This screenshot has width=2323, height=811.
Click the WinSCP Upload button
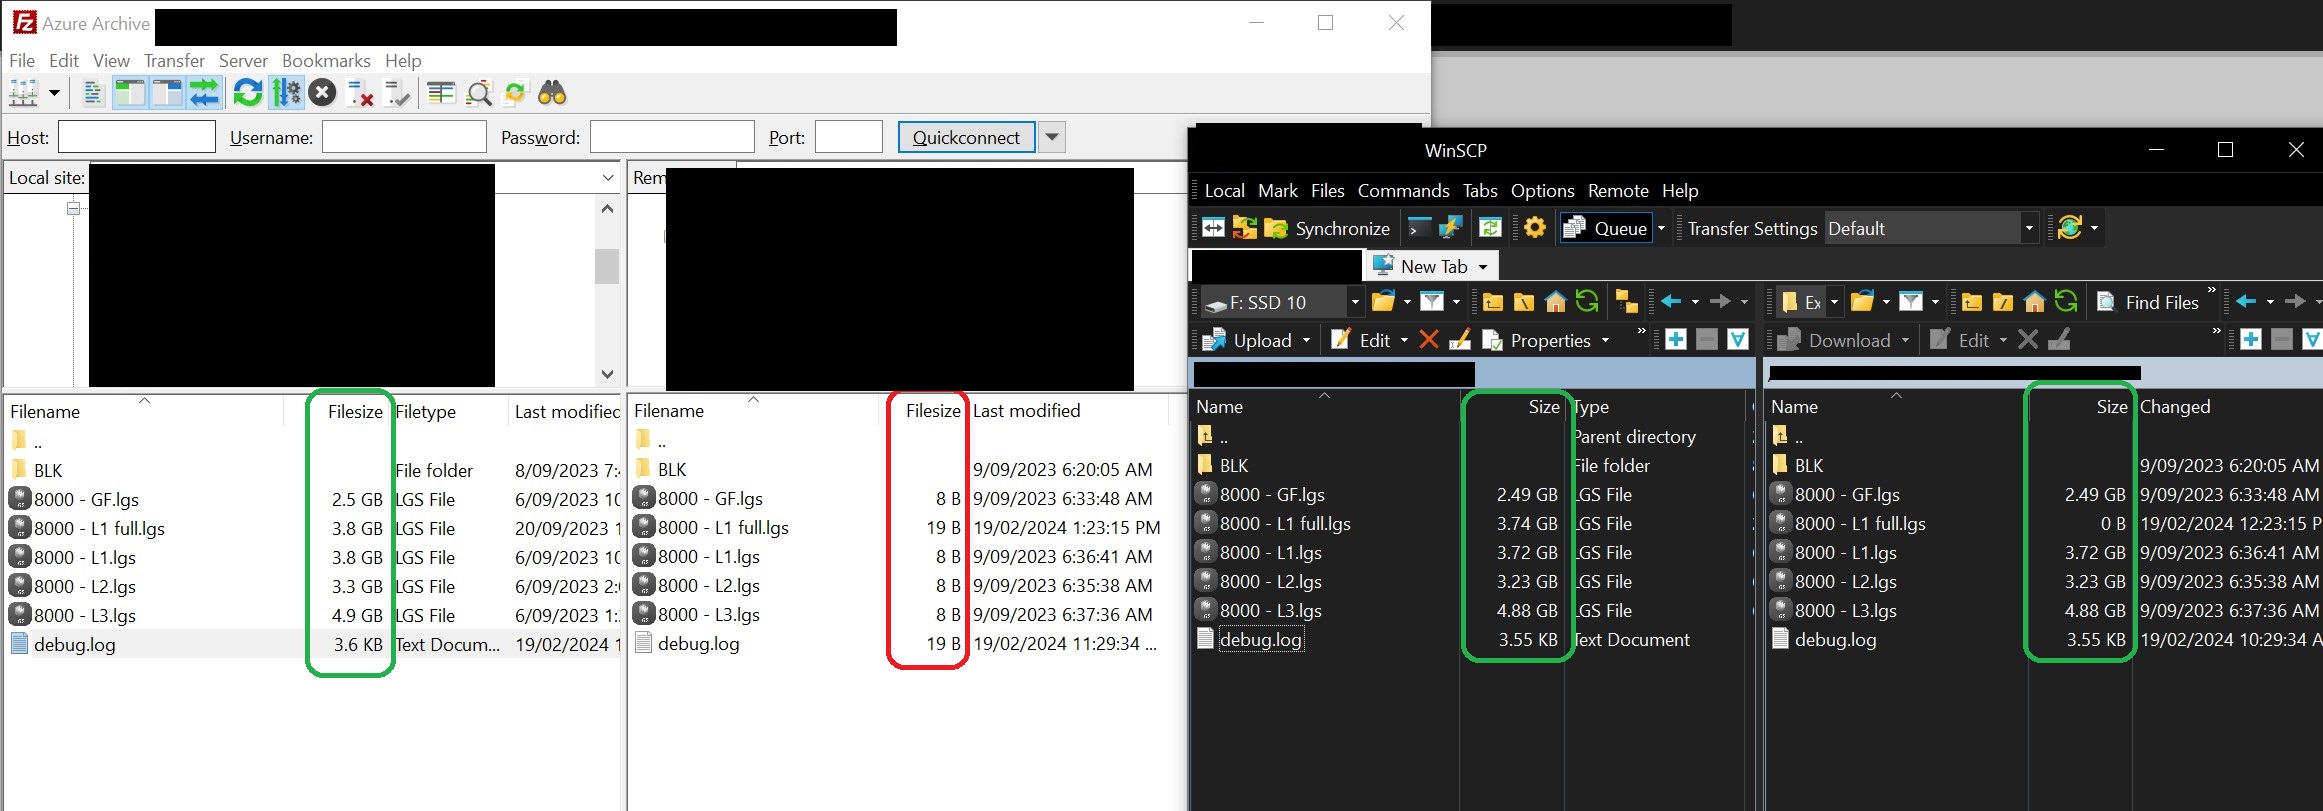pyautogui.click(x=1248, y=340)
